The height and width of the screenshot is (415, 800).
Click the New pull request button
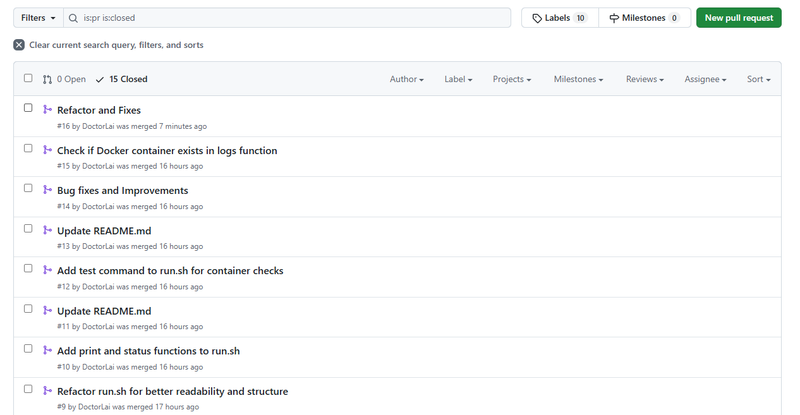(x=738, y=18)
